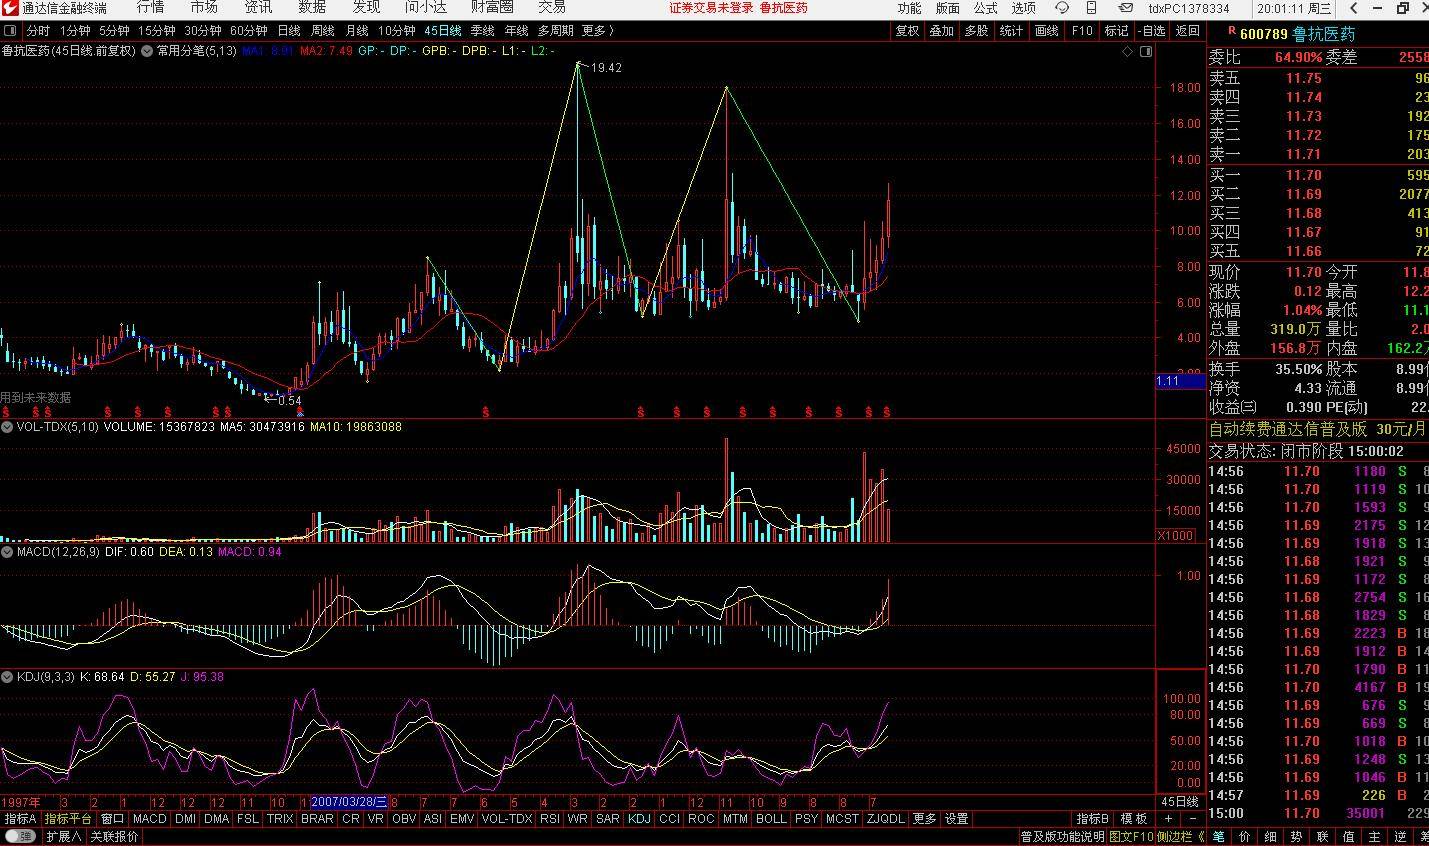Click the 2007/03/28 date marker on timeline
This screenshot has width=1429, height=846.
pyautogui.click(x=349, y=802)
